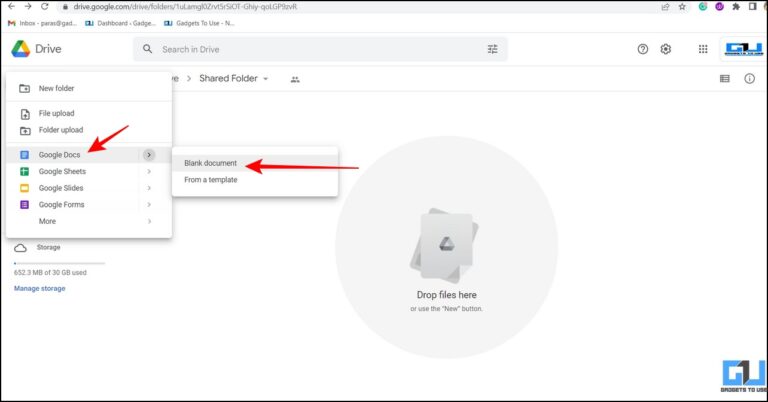Click the shared people icon next to folder
768x402 pixels.
coord(295,79)
